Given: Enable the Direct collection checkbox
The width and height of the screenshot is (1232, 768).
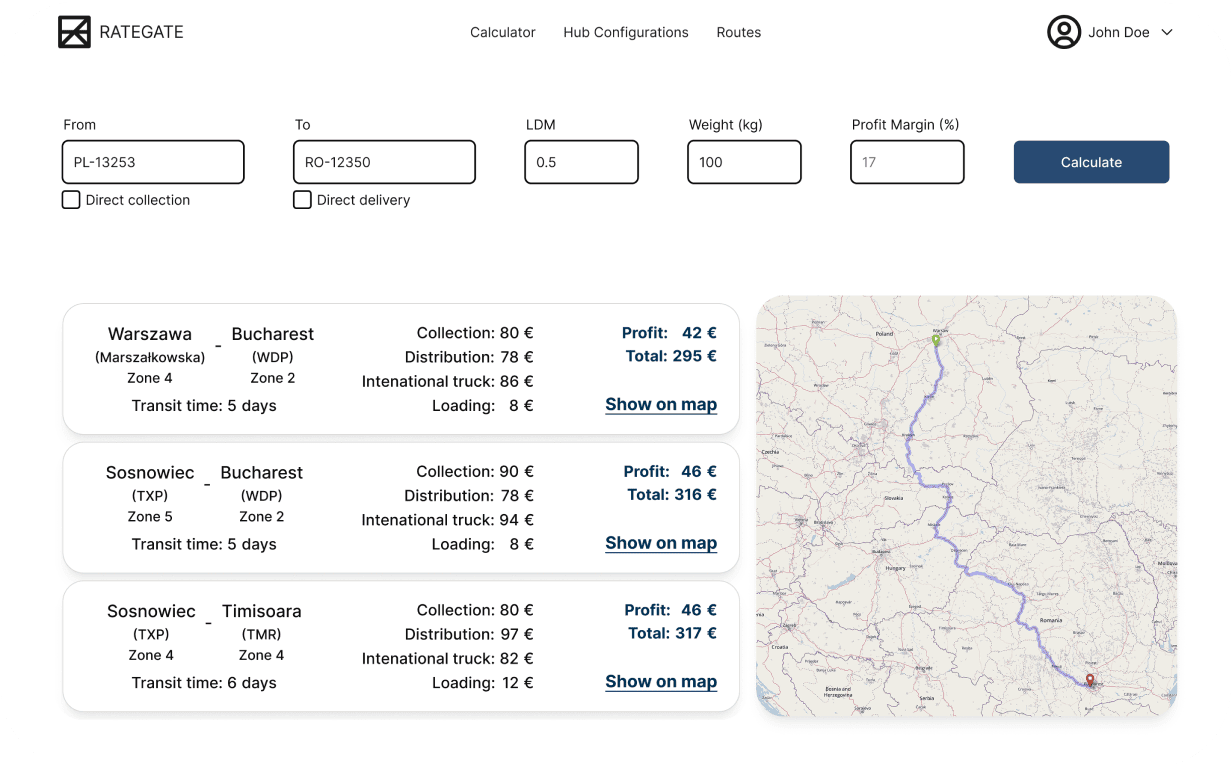Looking at the screenshot, I should click(70, 199).
